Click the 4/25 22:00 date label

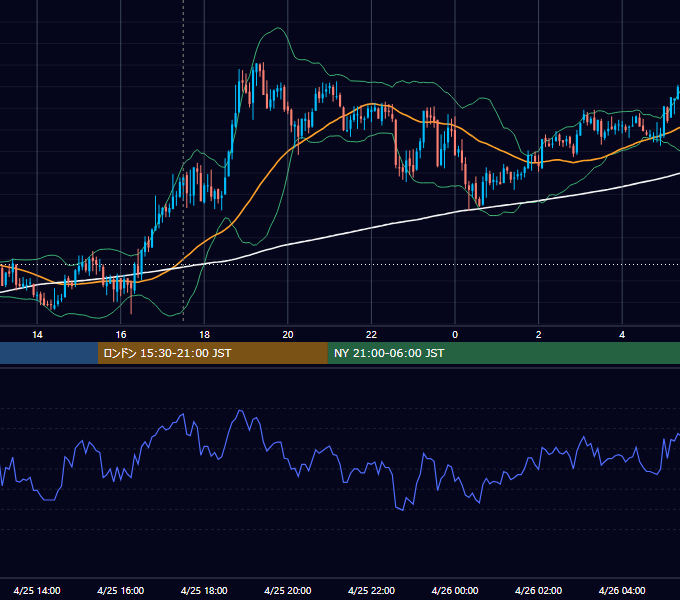coord(371,590)
